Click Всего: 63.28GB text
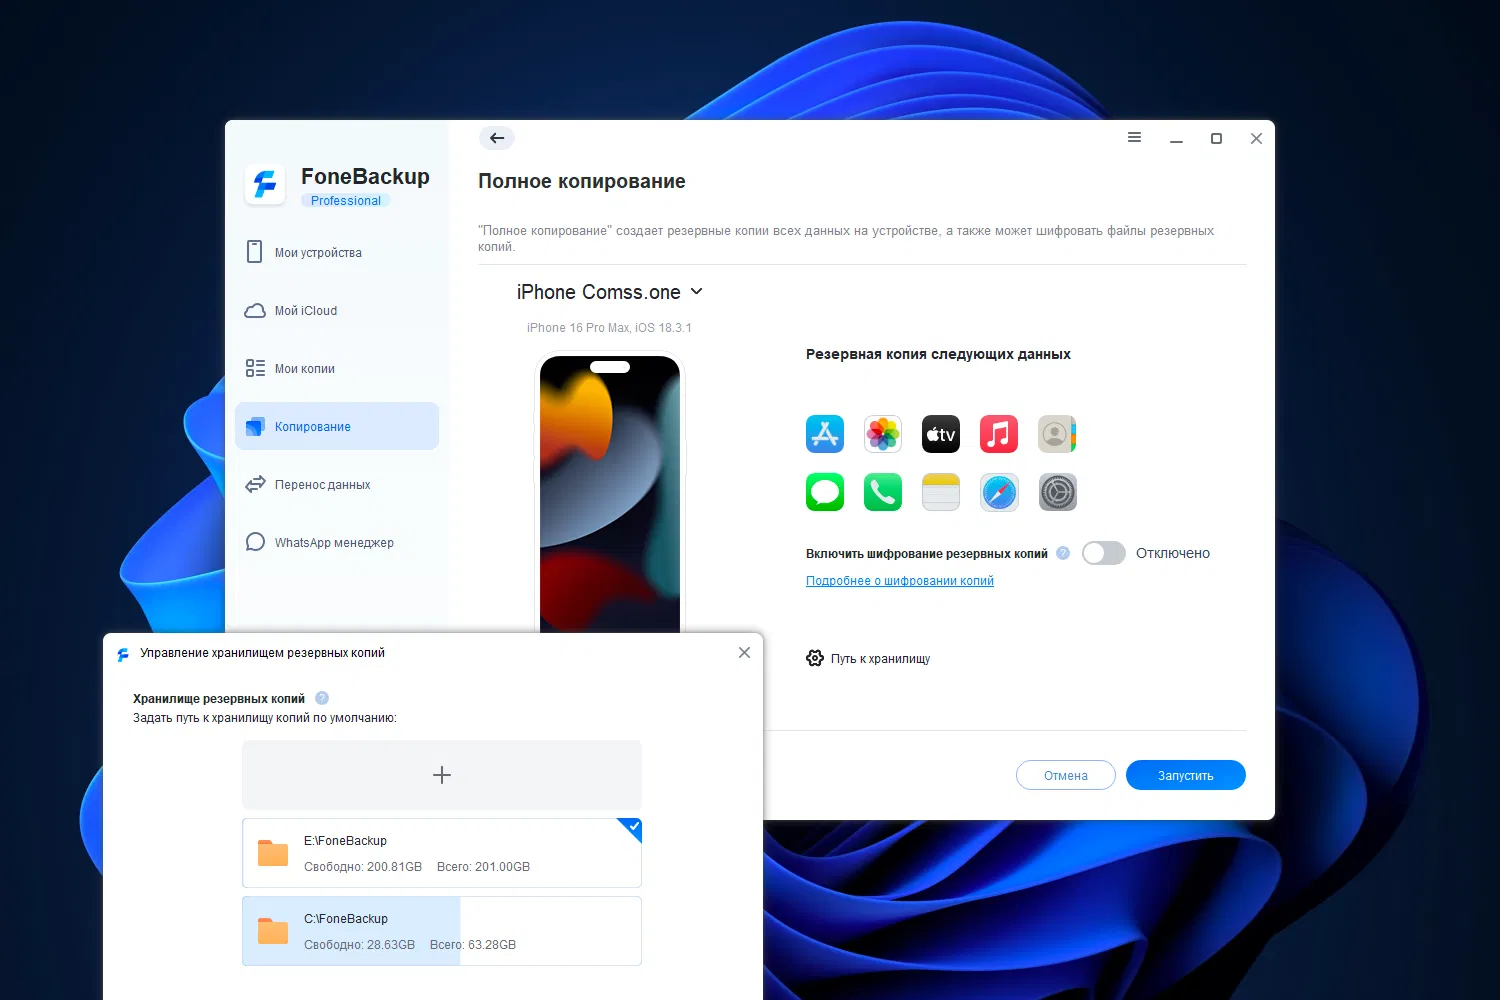Image resolution: width=1500 pixels, height=1000 pixels. (x=473, y=945)
